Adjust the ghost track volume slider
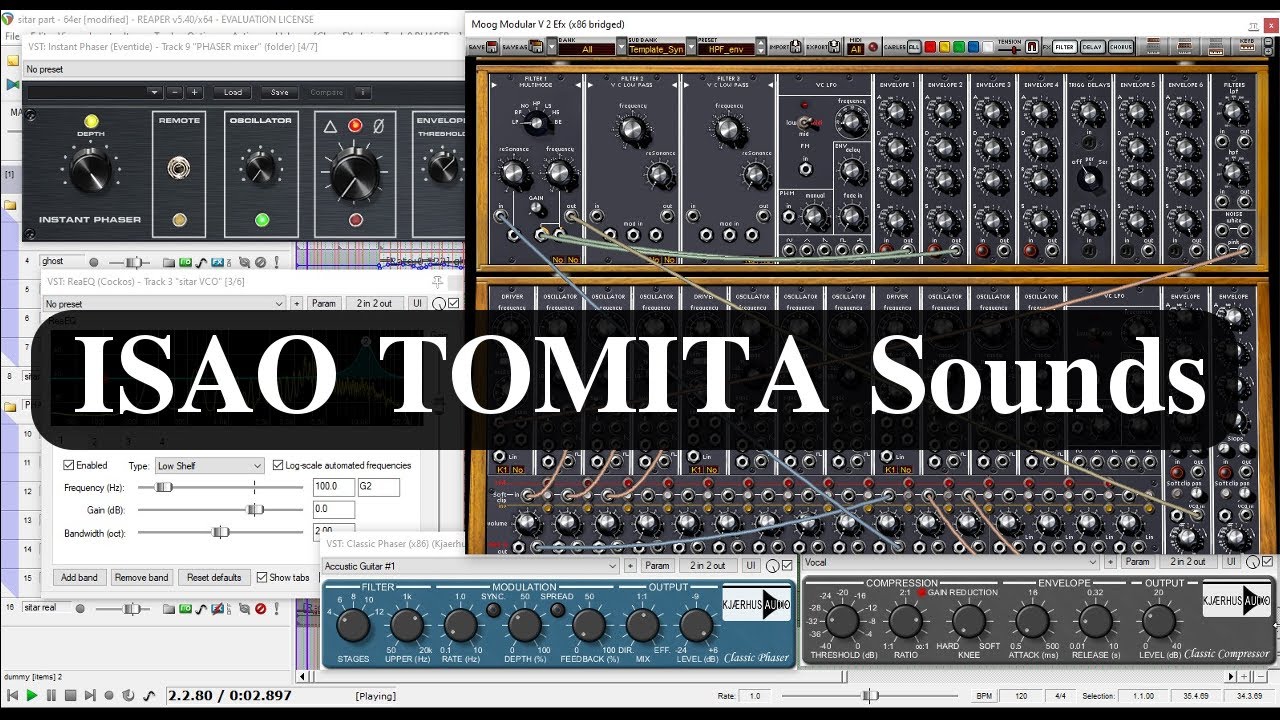Viewport: 1280px width, 720px height. (134, 262)
